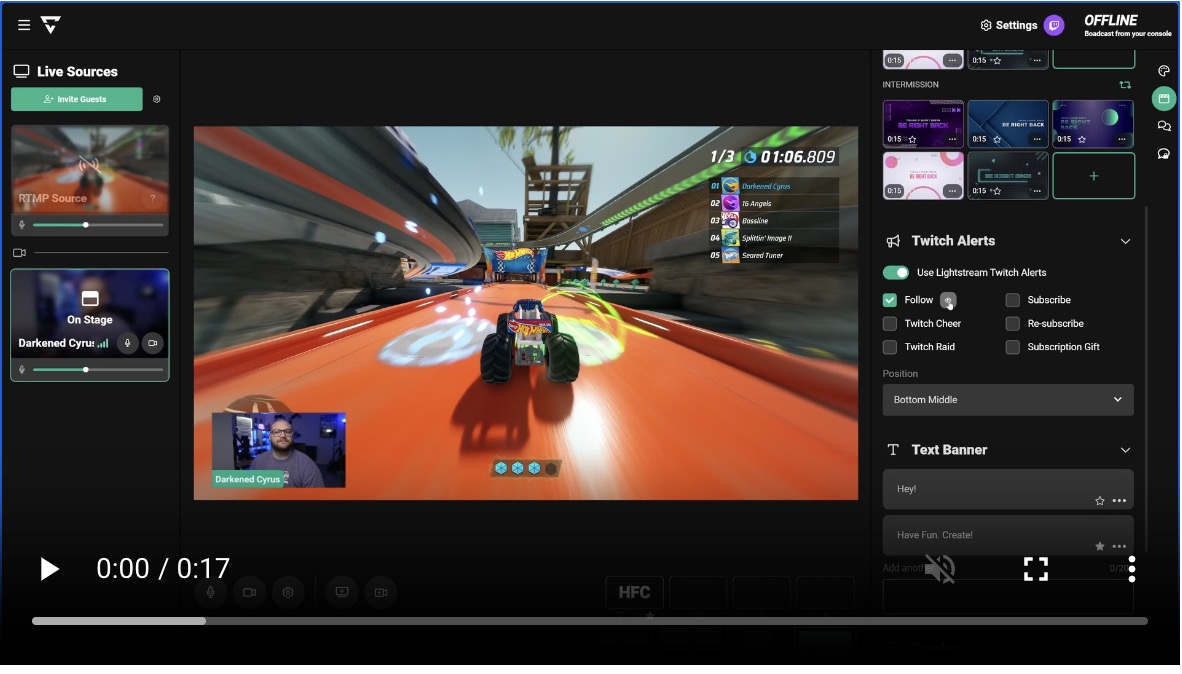The image size is (1182, 674).
Task: Uncheck the Follow alert checkbox
Action: [890, 300]
